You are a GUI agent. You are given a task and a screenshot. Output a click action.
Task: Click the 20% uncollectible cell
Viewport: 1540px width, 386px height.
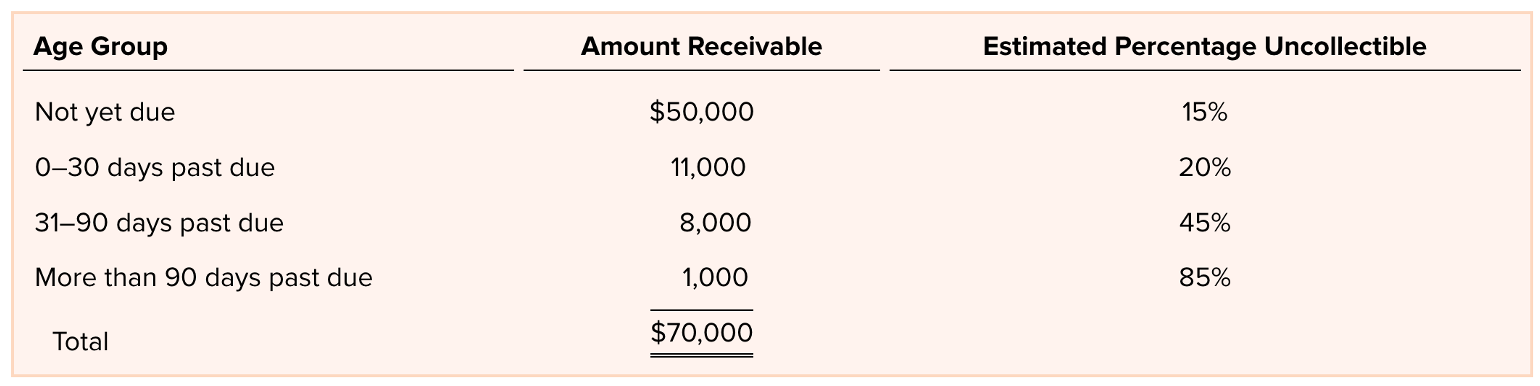(1204, 168)
